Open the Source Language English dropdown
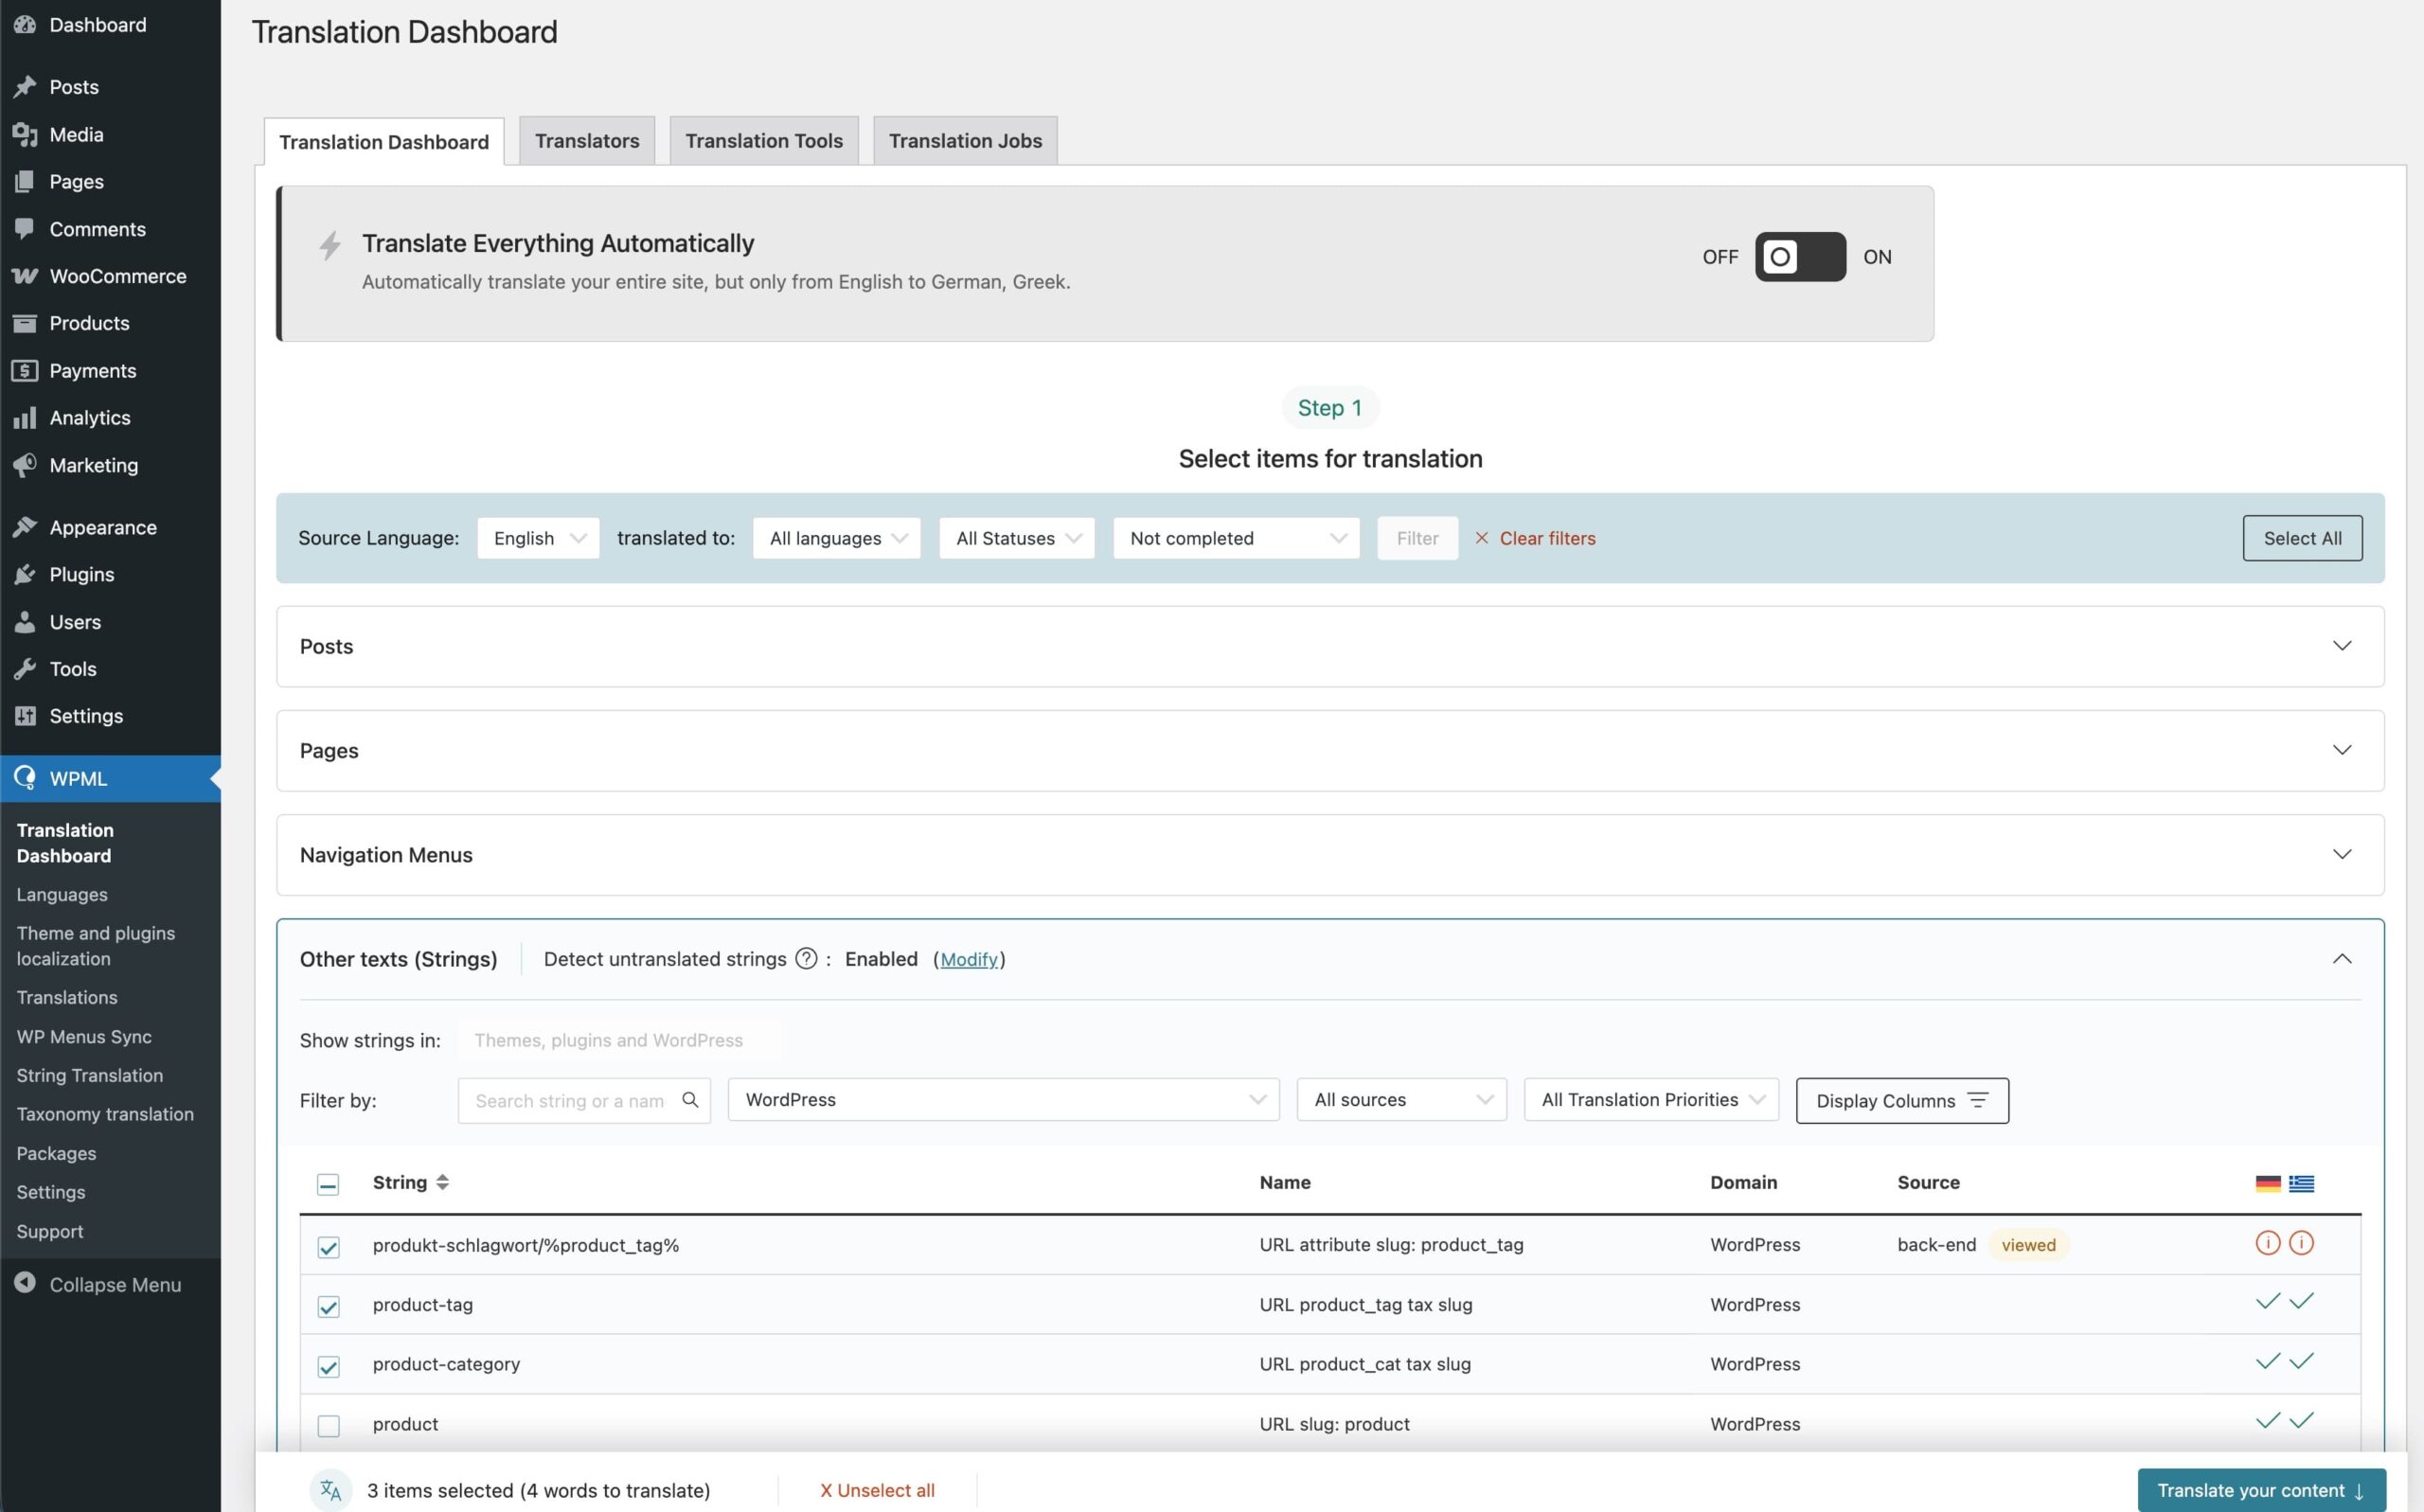This screenshot has width=2424, height=1512. (x=538, y=538)
